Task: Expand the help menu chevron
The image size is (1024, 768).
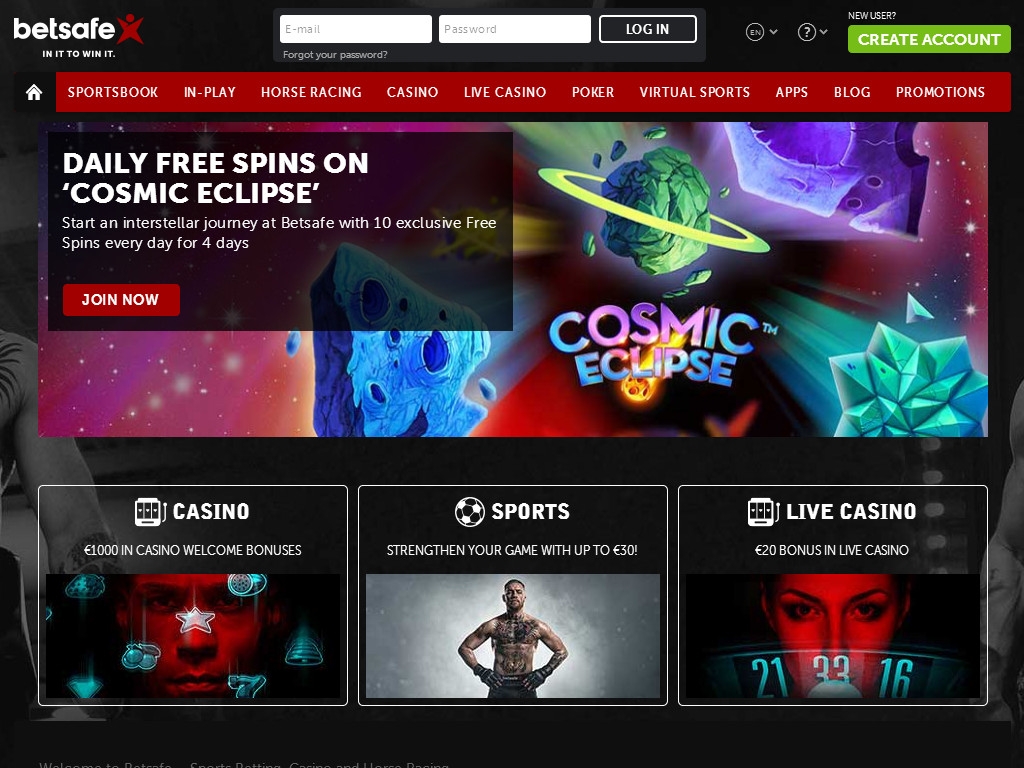Action: pos(824,31)
